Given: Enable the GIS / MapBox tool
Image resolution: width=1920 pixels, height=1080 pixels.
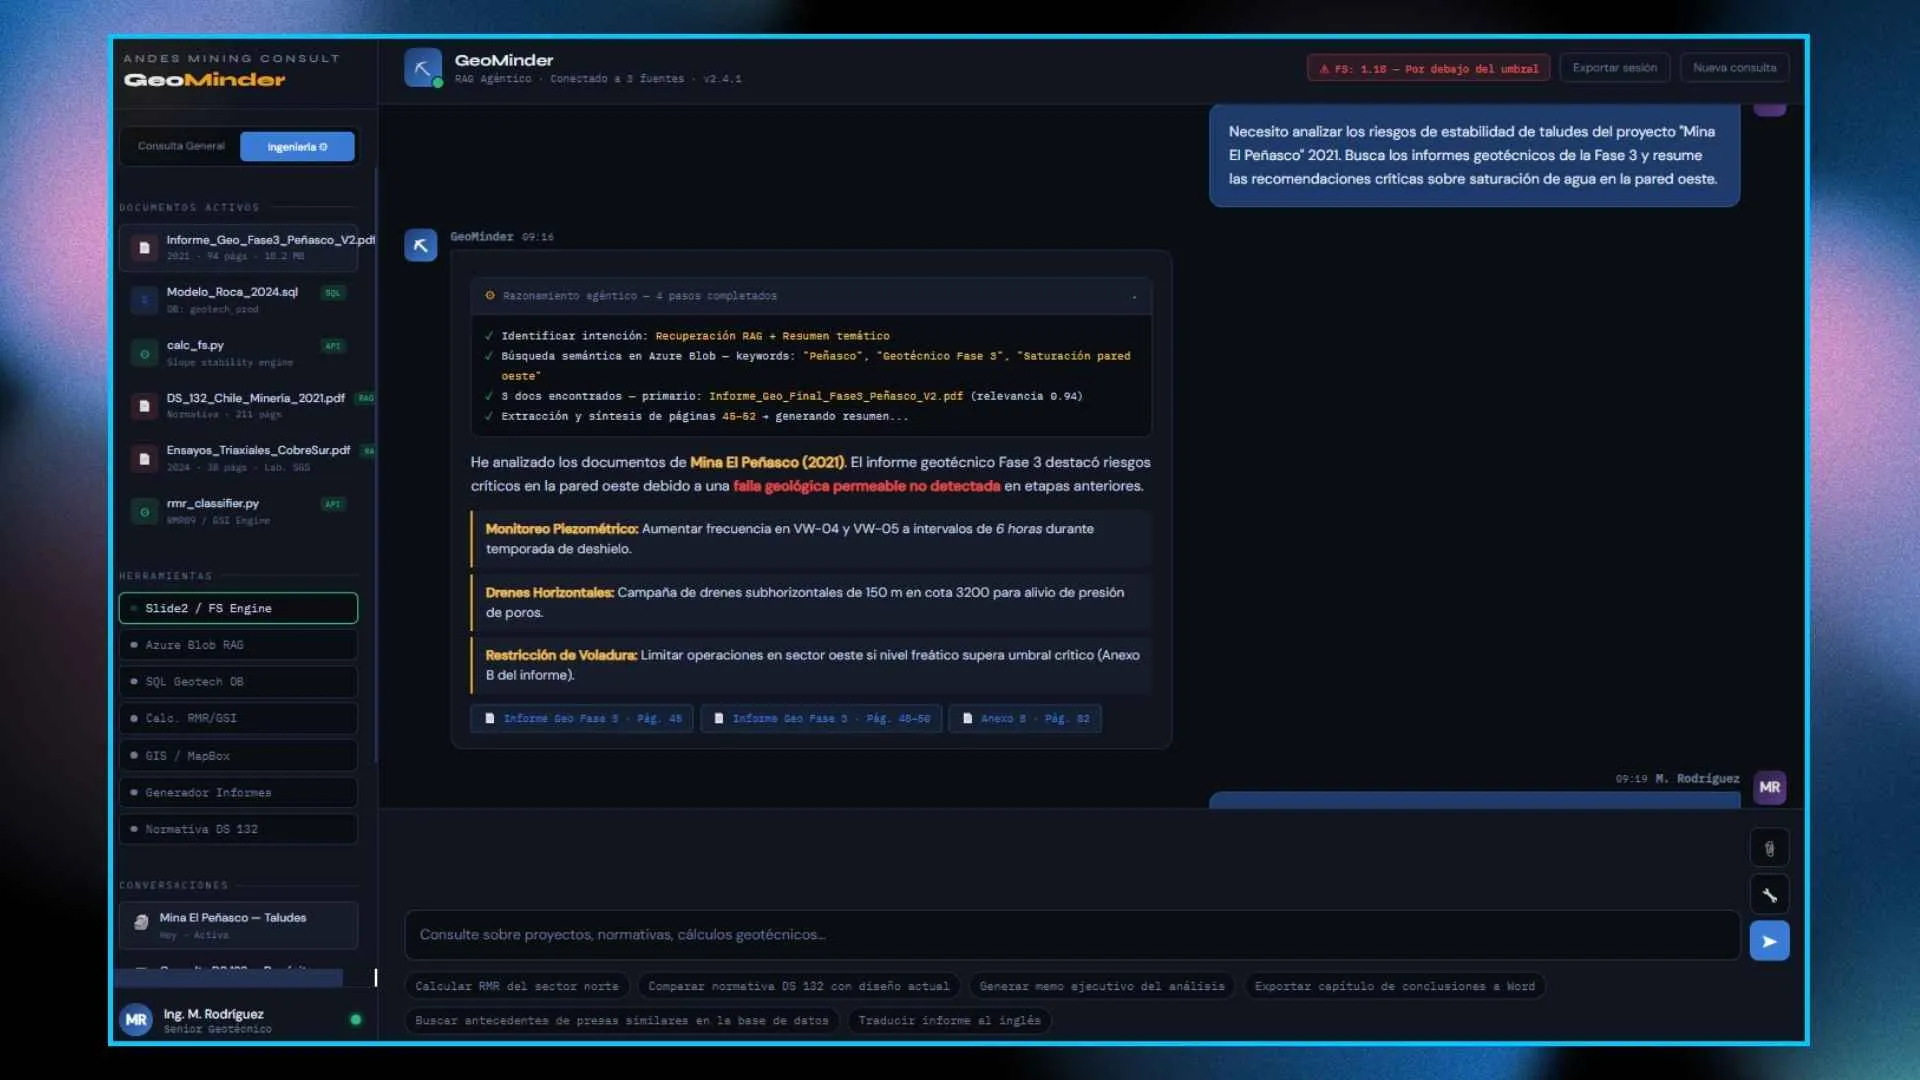Looking at the screenshot, I should (x=238, y=756).
